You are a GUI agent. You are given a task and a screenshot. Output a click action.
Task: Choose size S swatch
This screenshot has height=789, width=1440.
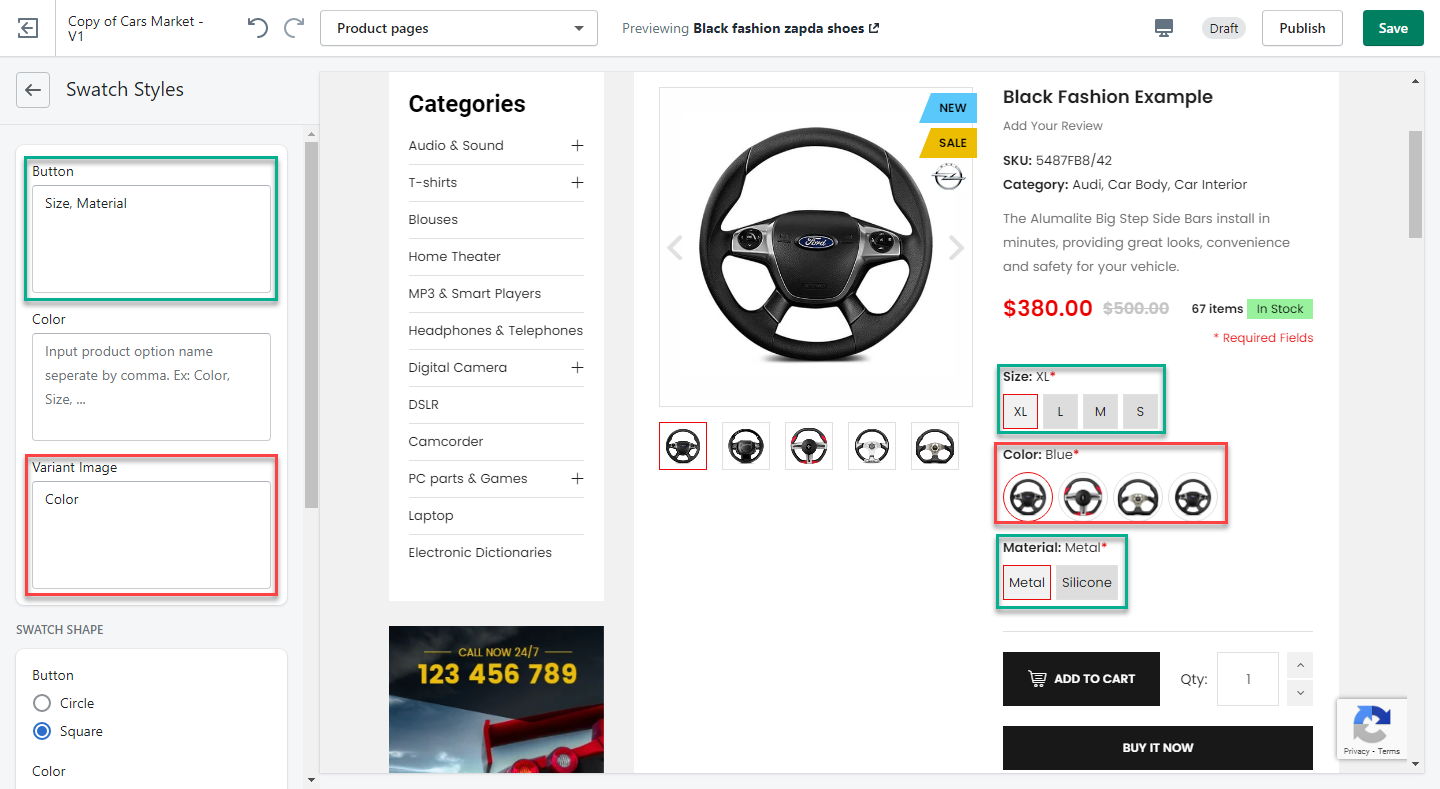pos(1140,411)
